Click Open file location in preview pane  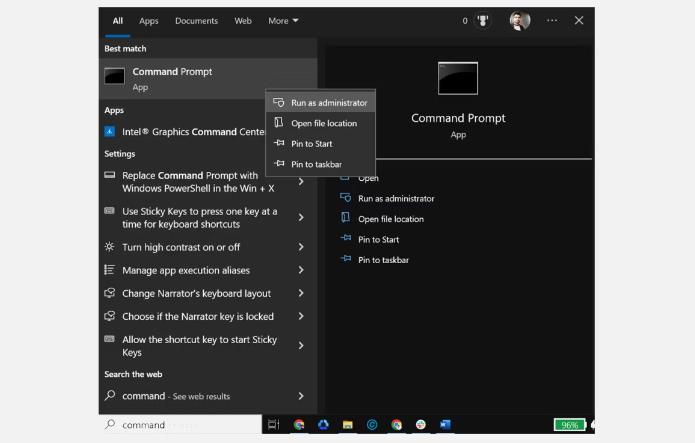pos(391,219)
